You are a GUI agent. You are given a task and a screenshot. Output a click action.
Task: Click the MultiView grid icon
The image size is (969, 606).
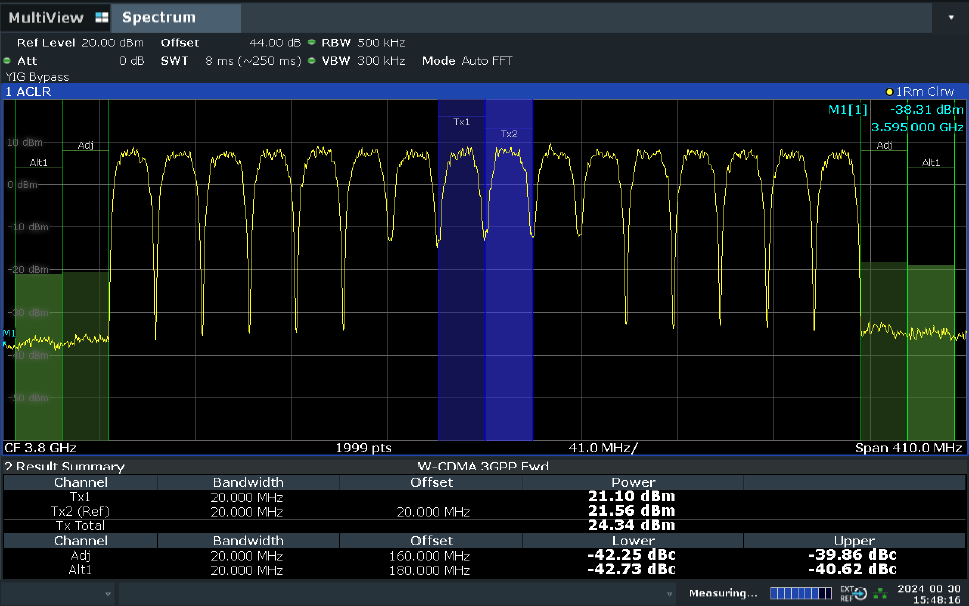(x=102, y=17)
